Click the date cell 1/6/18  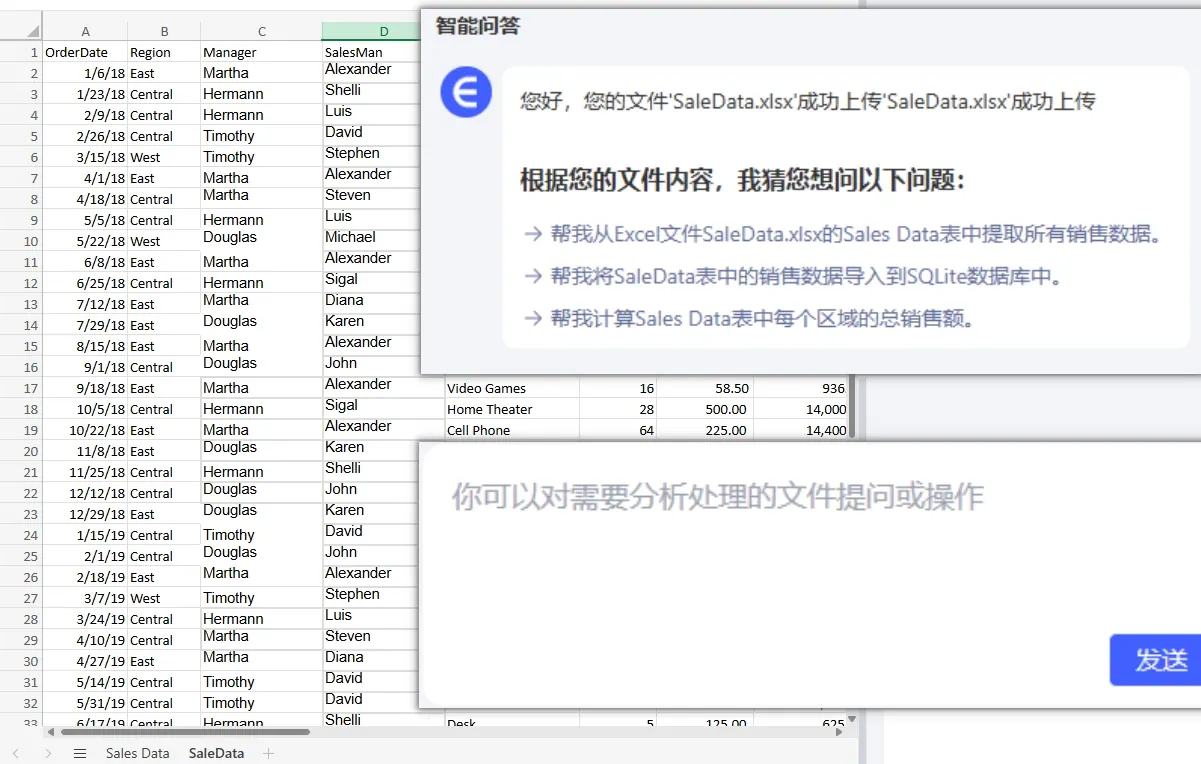[85, 73]
